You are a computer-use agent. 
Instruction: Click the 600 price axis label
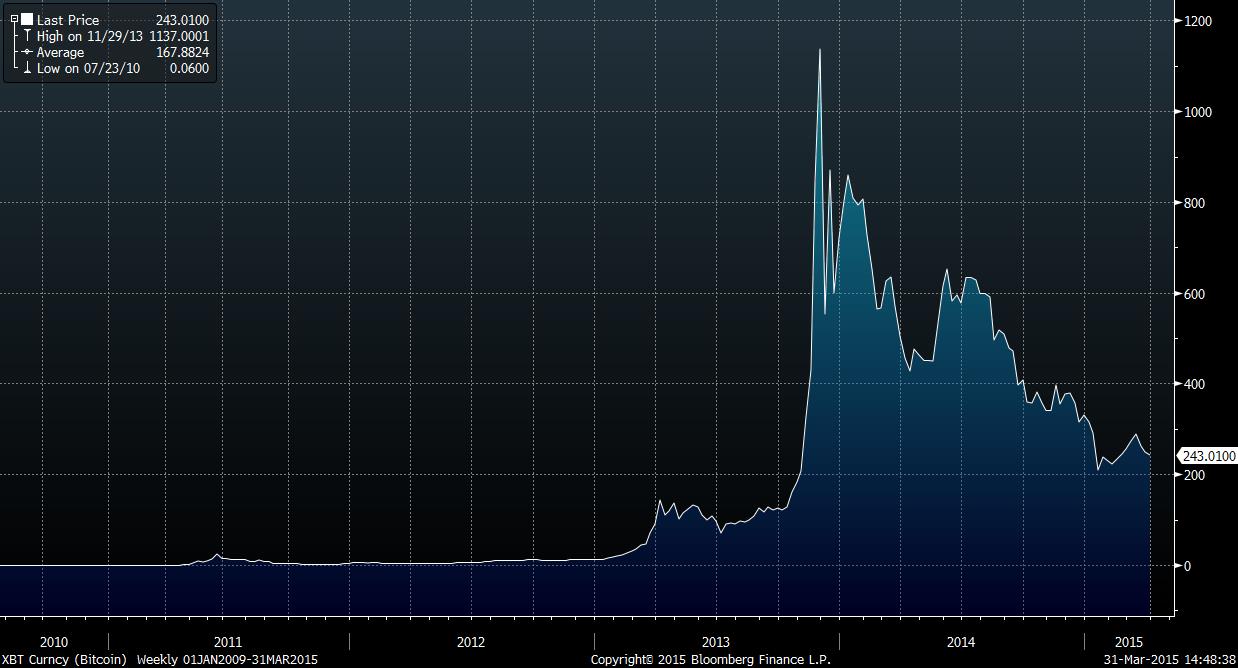pos(1195,294)
